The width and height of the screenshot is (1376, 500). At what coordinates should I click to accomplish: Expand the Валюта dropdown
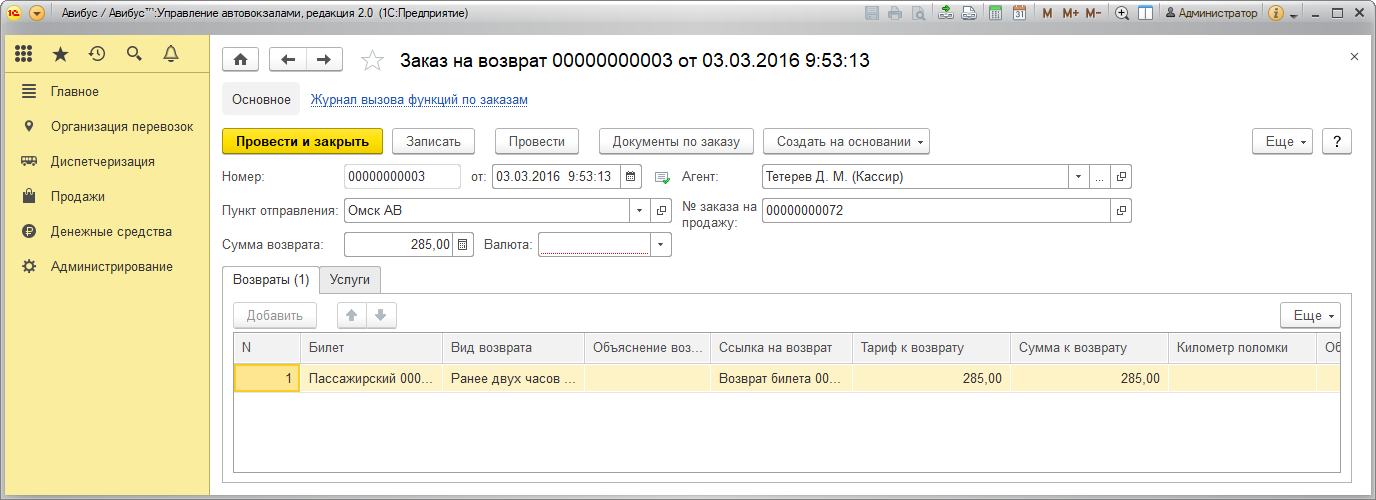[x=660, y=245]
